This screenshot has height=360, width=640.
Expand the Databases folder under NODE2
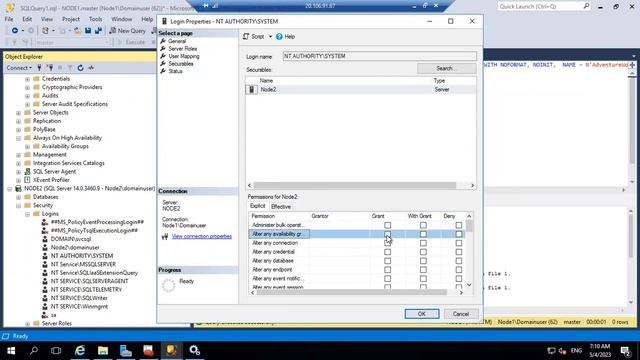pyautogui.click(x=18, y=197)
